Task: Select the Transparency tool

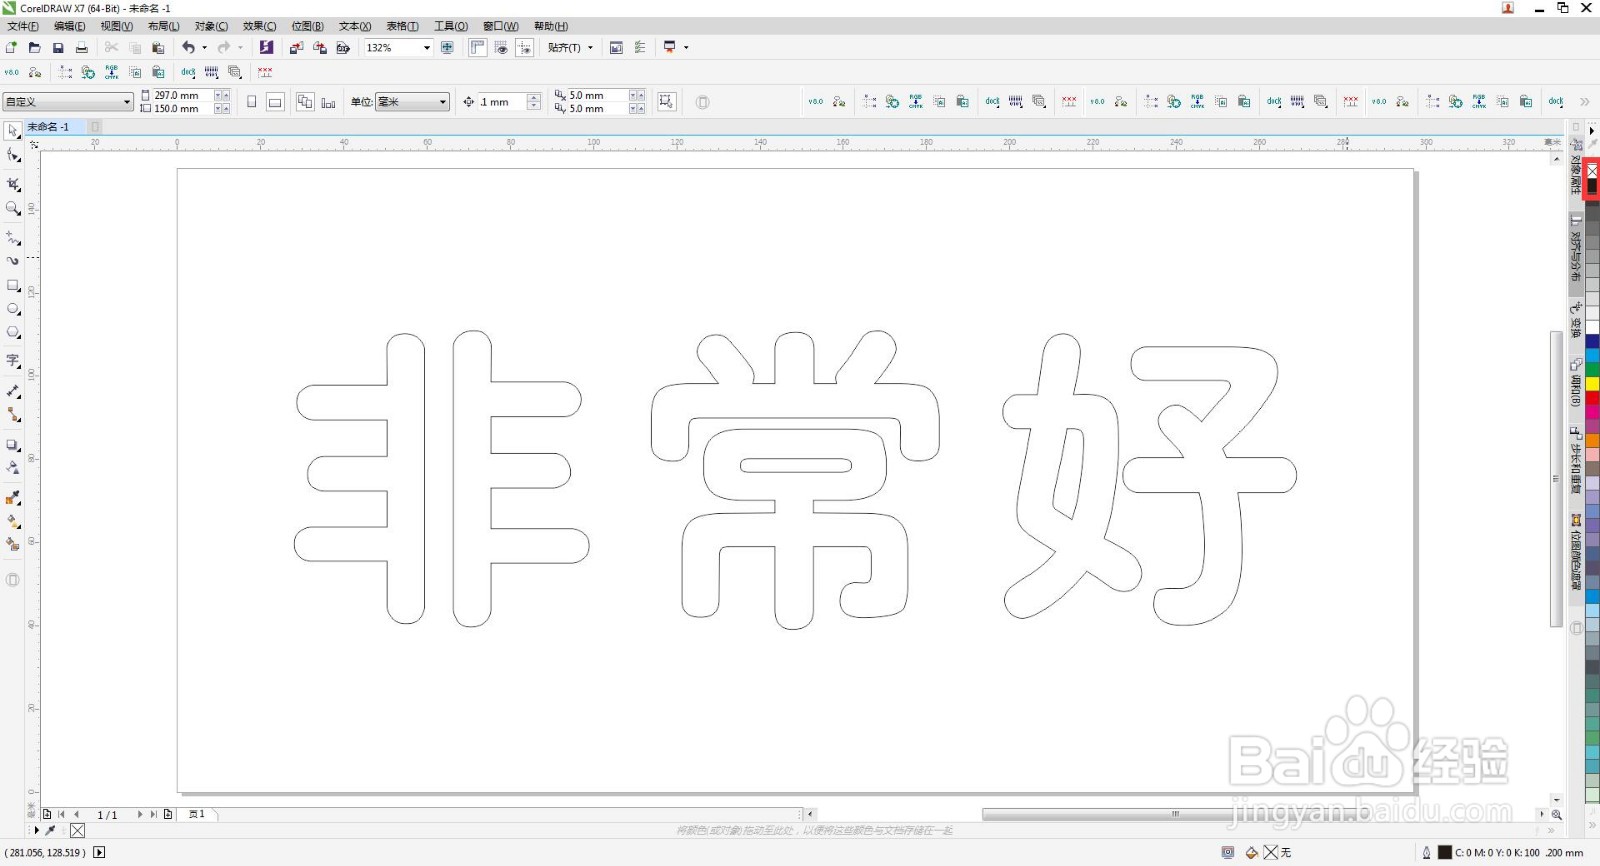Action: (13, 468)
